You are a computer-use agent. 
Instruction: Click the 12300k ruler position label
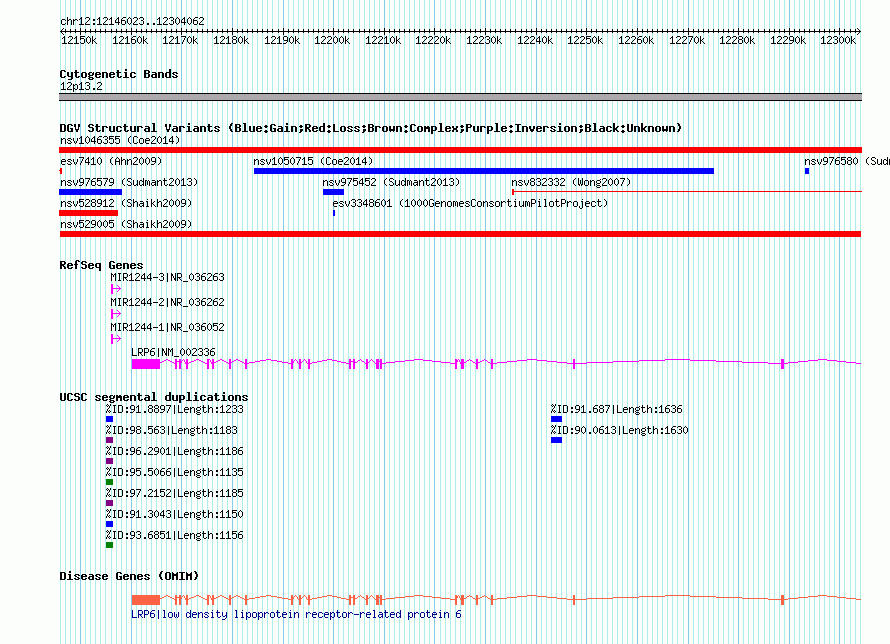[838, 40]
